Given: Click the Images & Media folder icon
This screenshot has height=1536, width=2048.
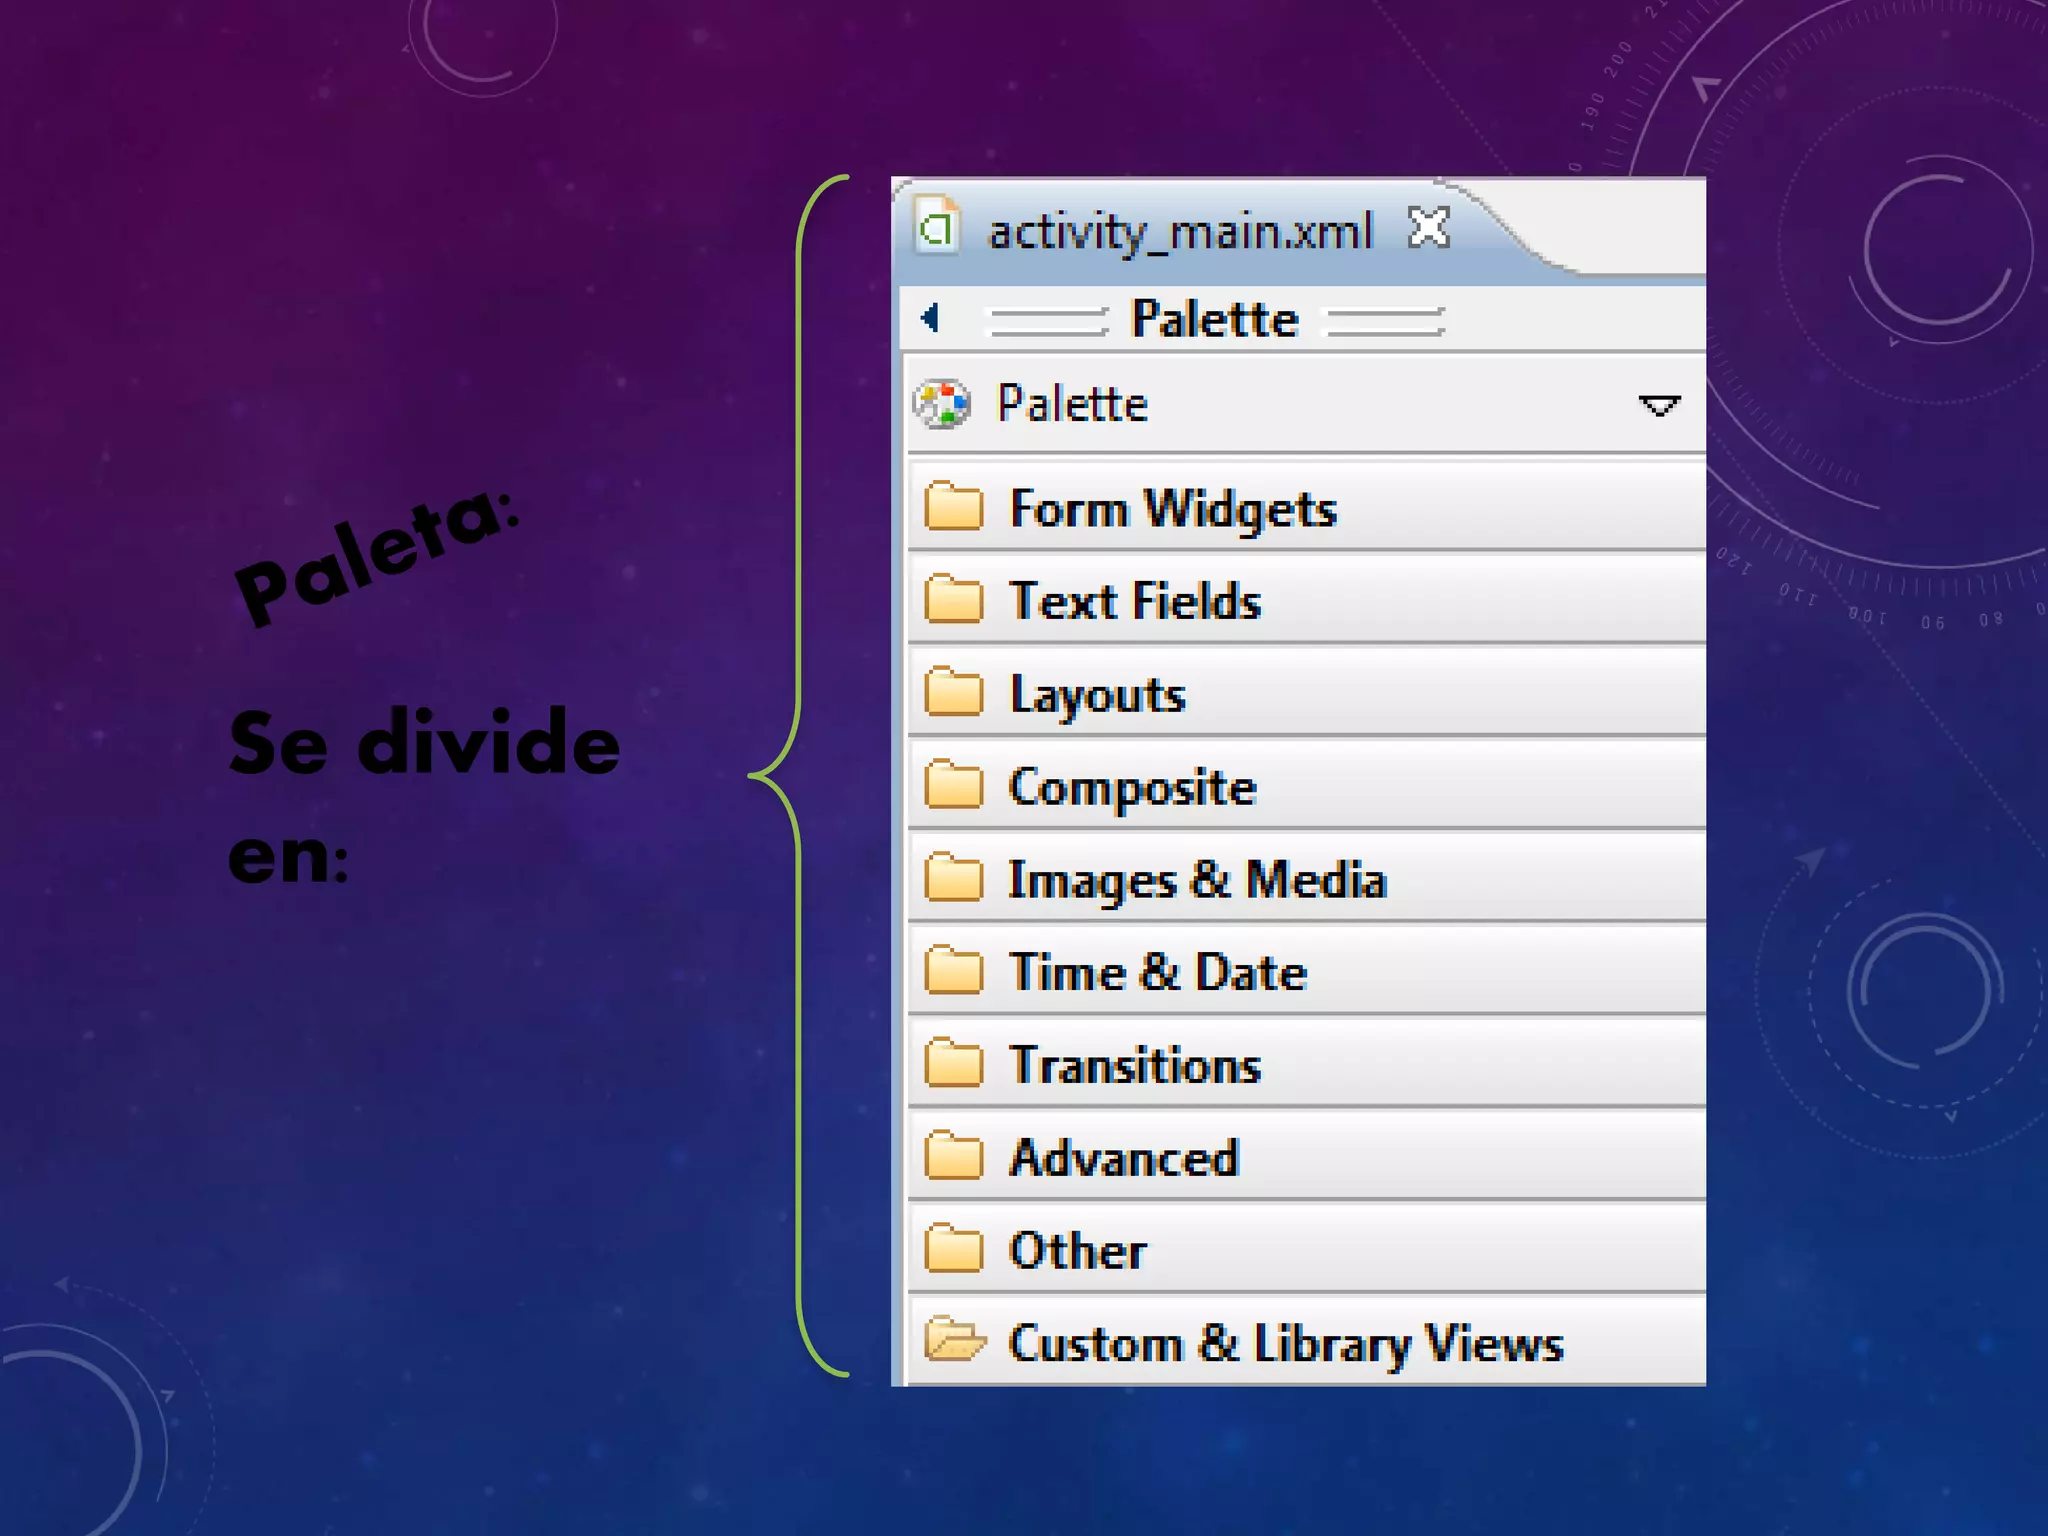Looking at the screenshot, I should pos(953,877).
